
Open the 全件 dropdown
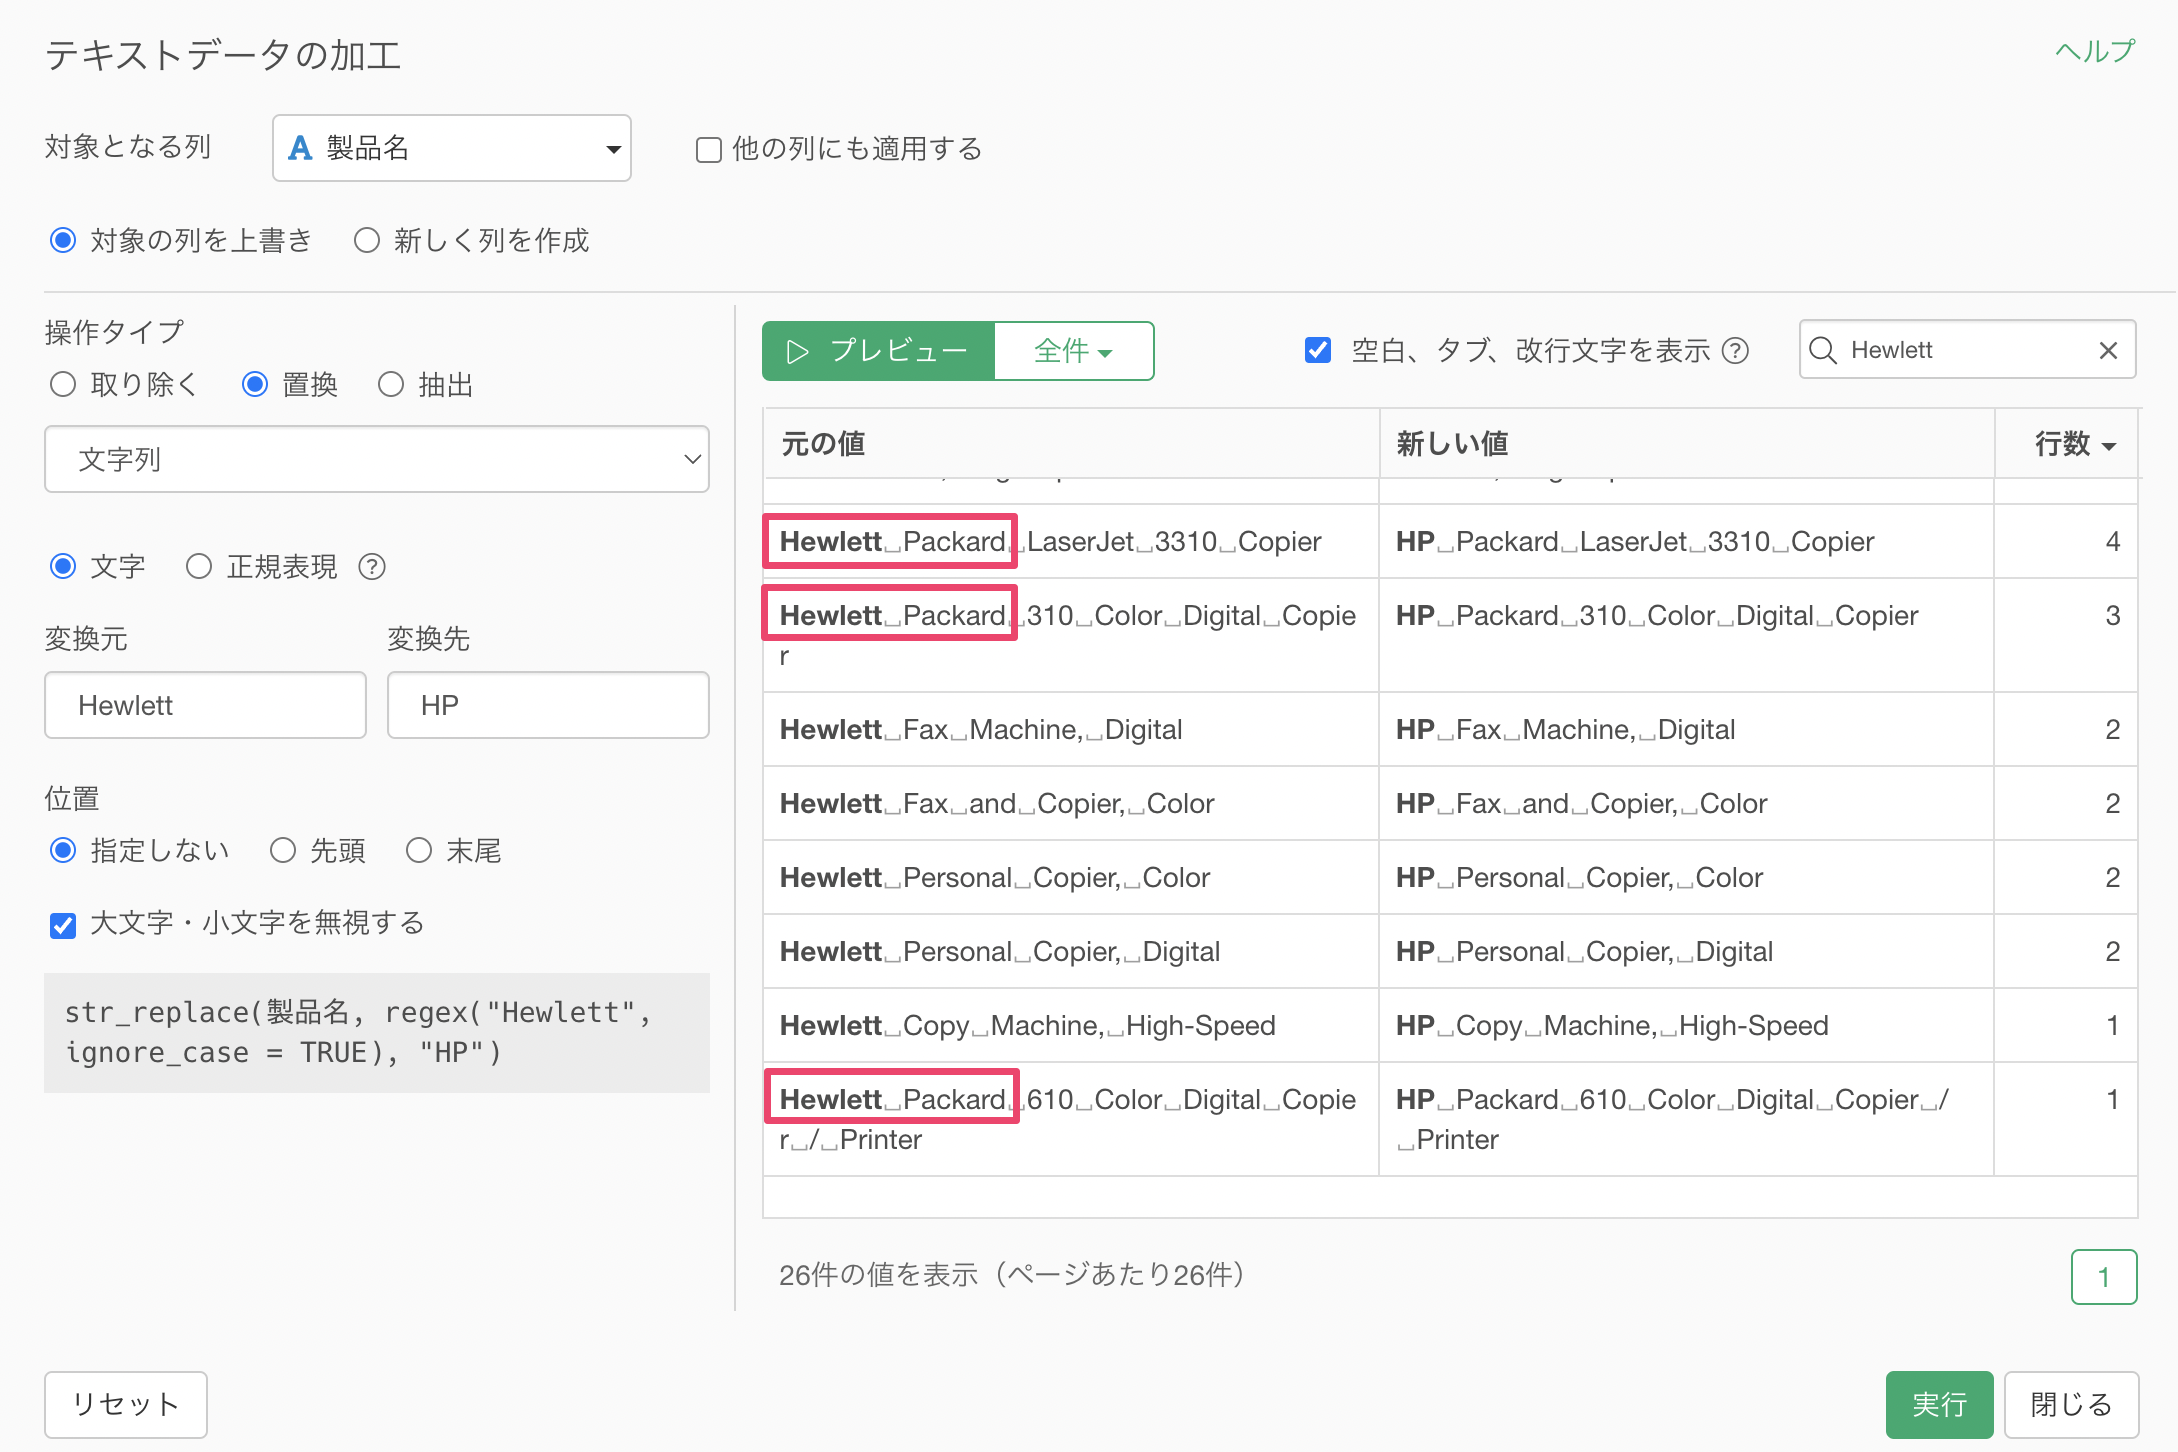pyautogui.click(x=1074, y=351)
